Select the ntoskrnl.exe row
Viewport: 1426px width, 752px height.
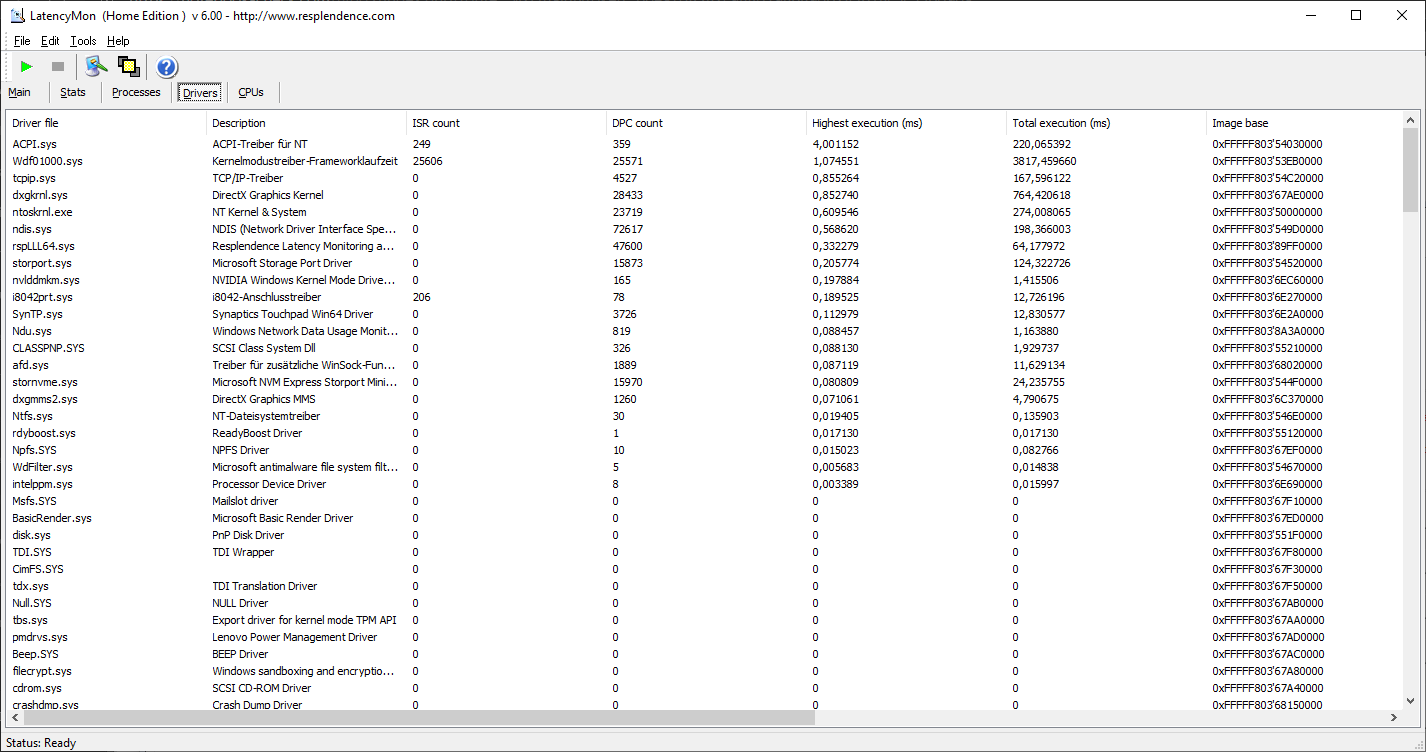(x=705, y=212)
